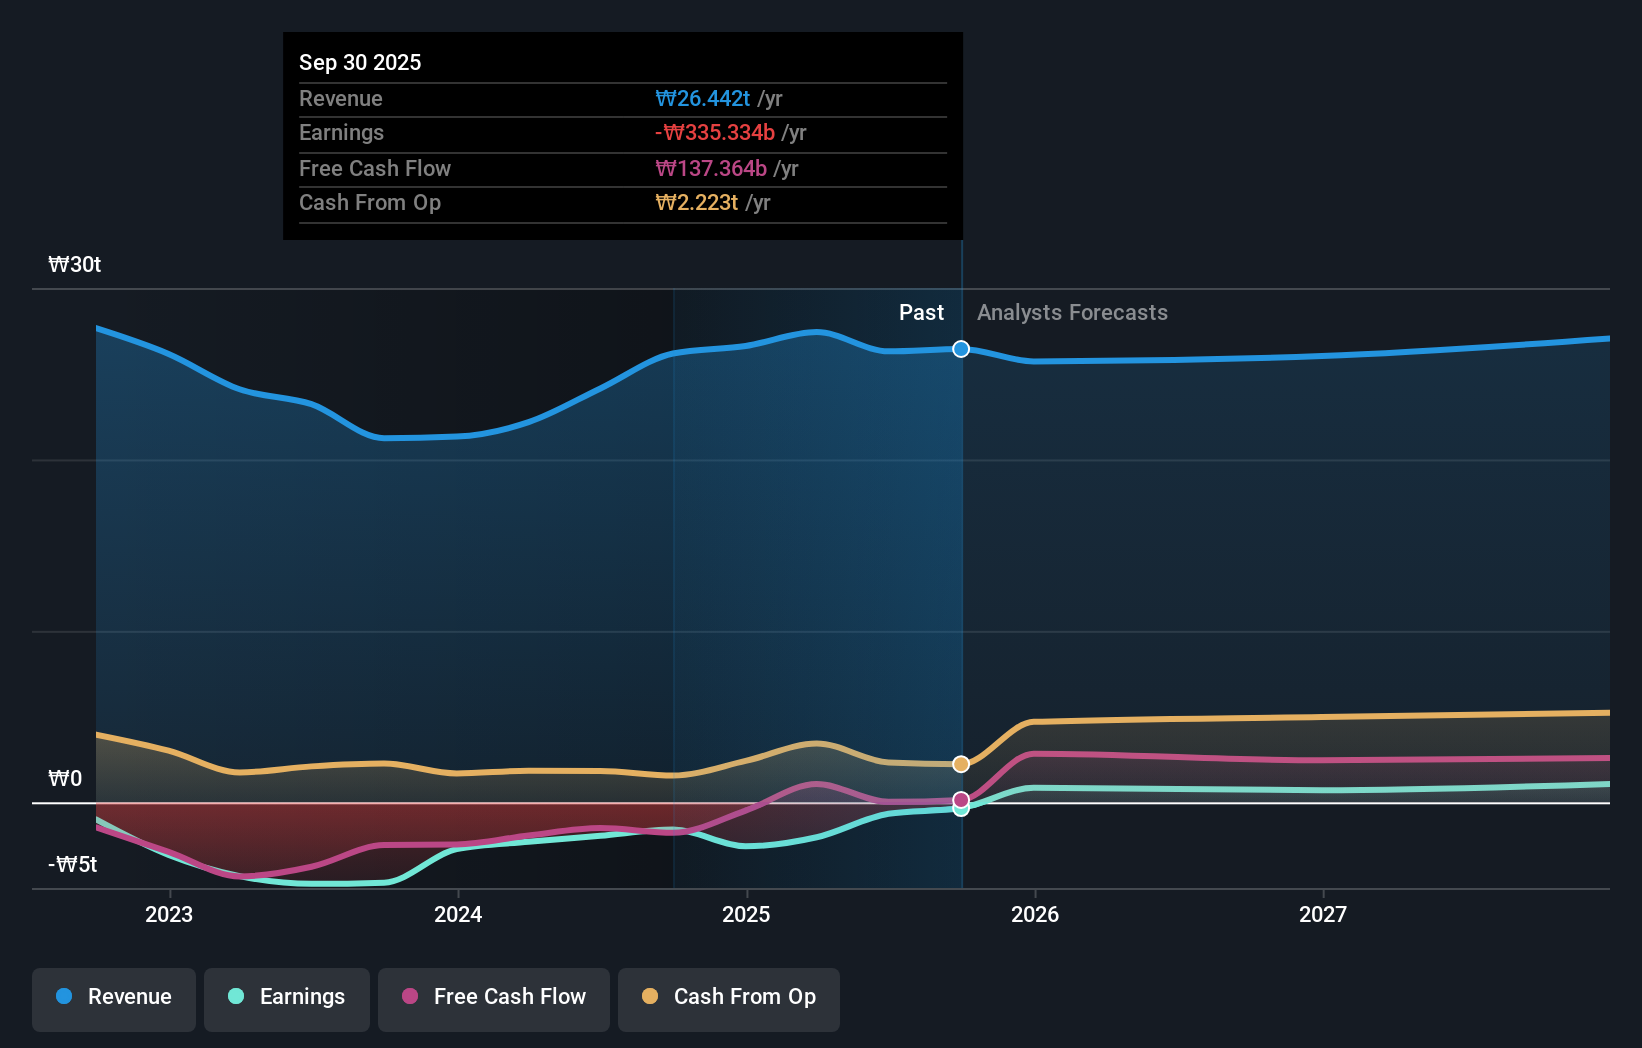
Task: Select the blue Revenue legend icon
Action: 62,997
